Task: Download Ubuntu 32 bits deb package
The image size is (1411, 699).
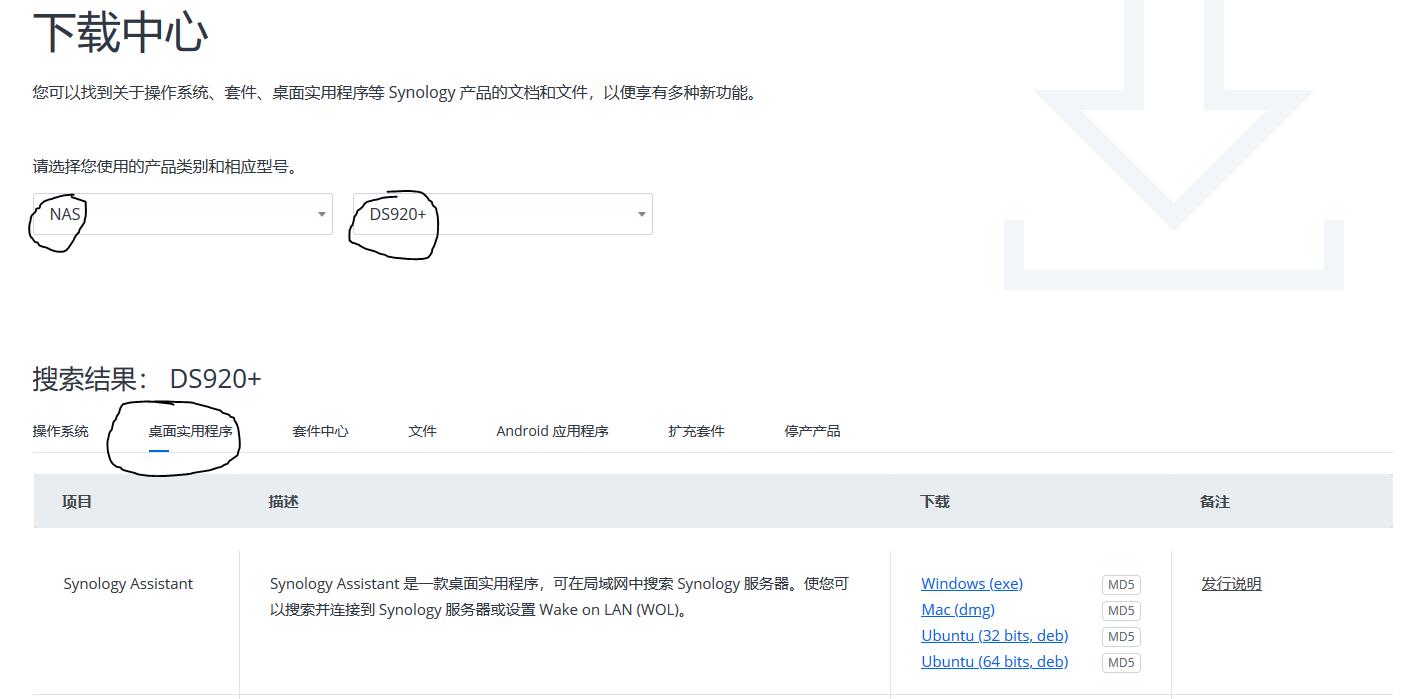Action: tap(994, 635)
